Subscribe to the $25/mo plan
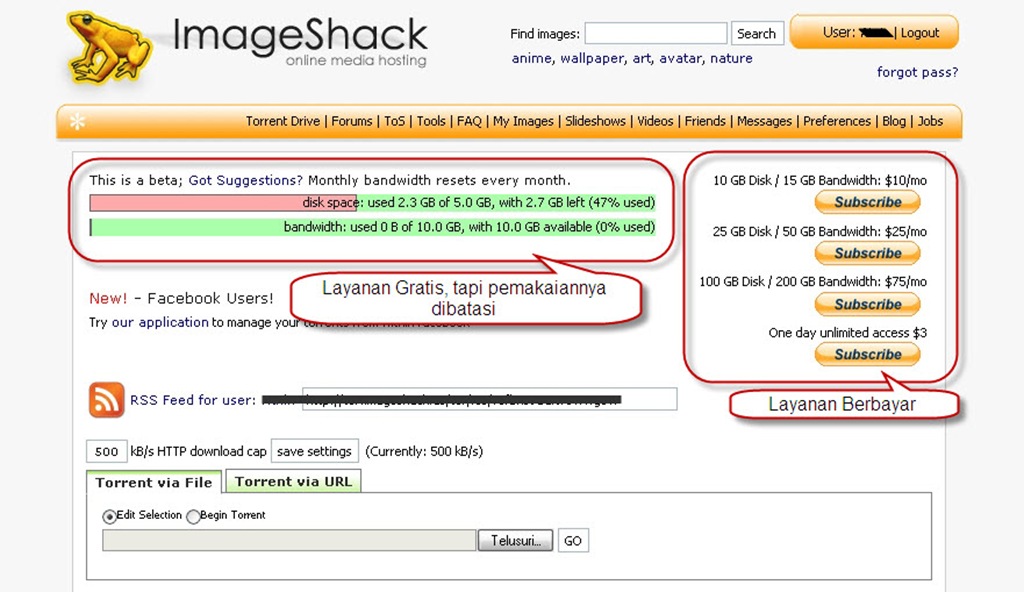 [x=867, y=253]
